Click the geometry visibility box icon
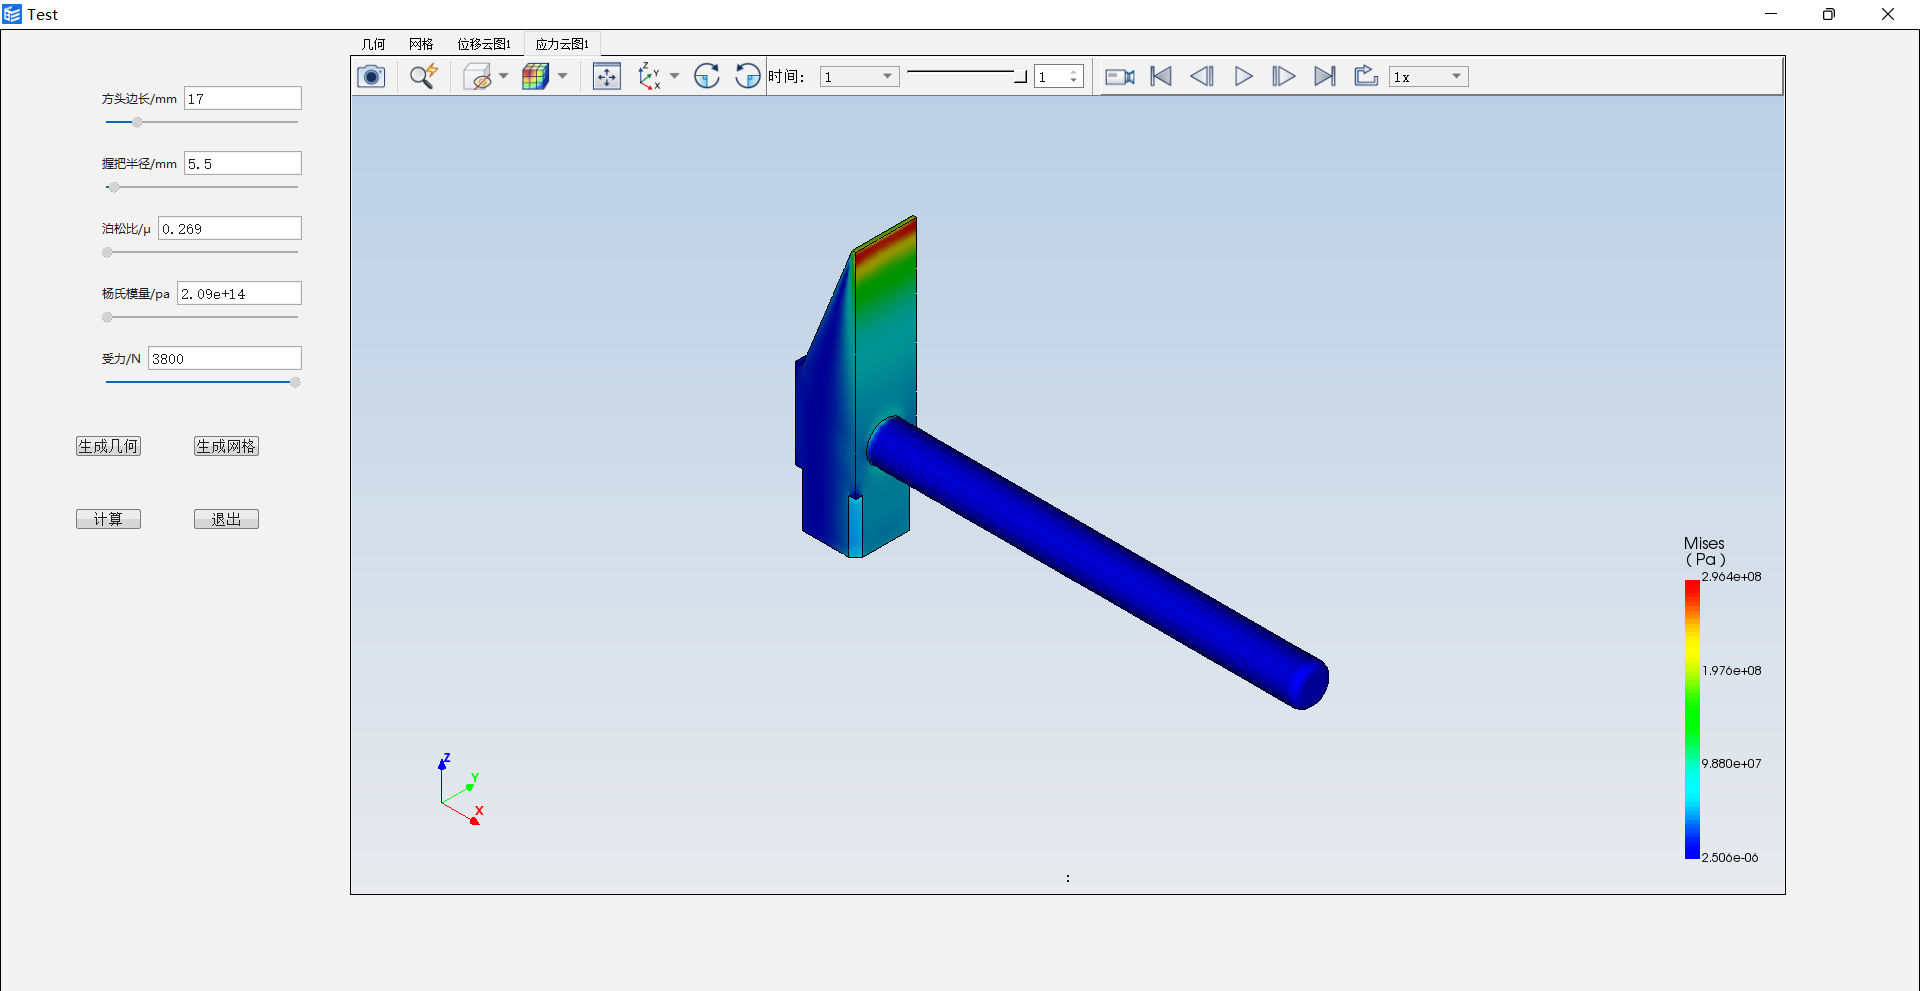Viewport: 1920px width, 991px height. point(478,76)
